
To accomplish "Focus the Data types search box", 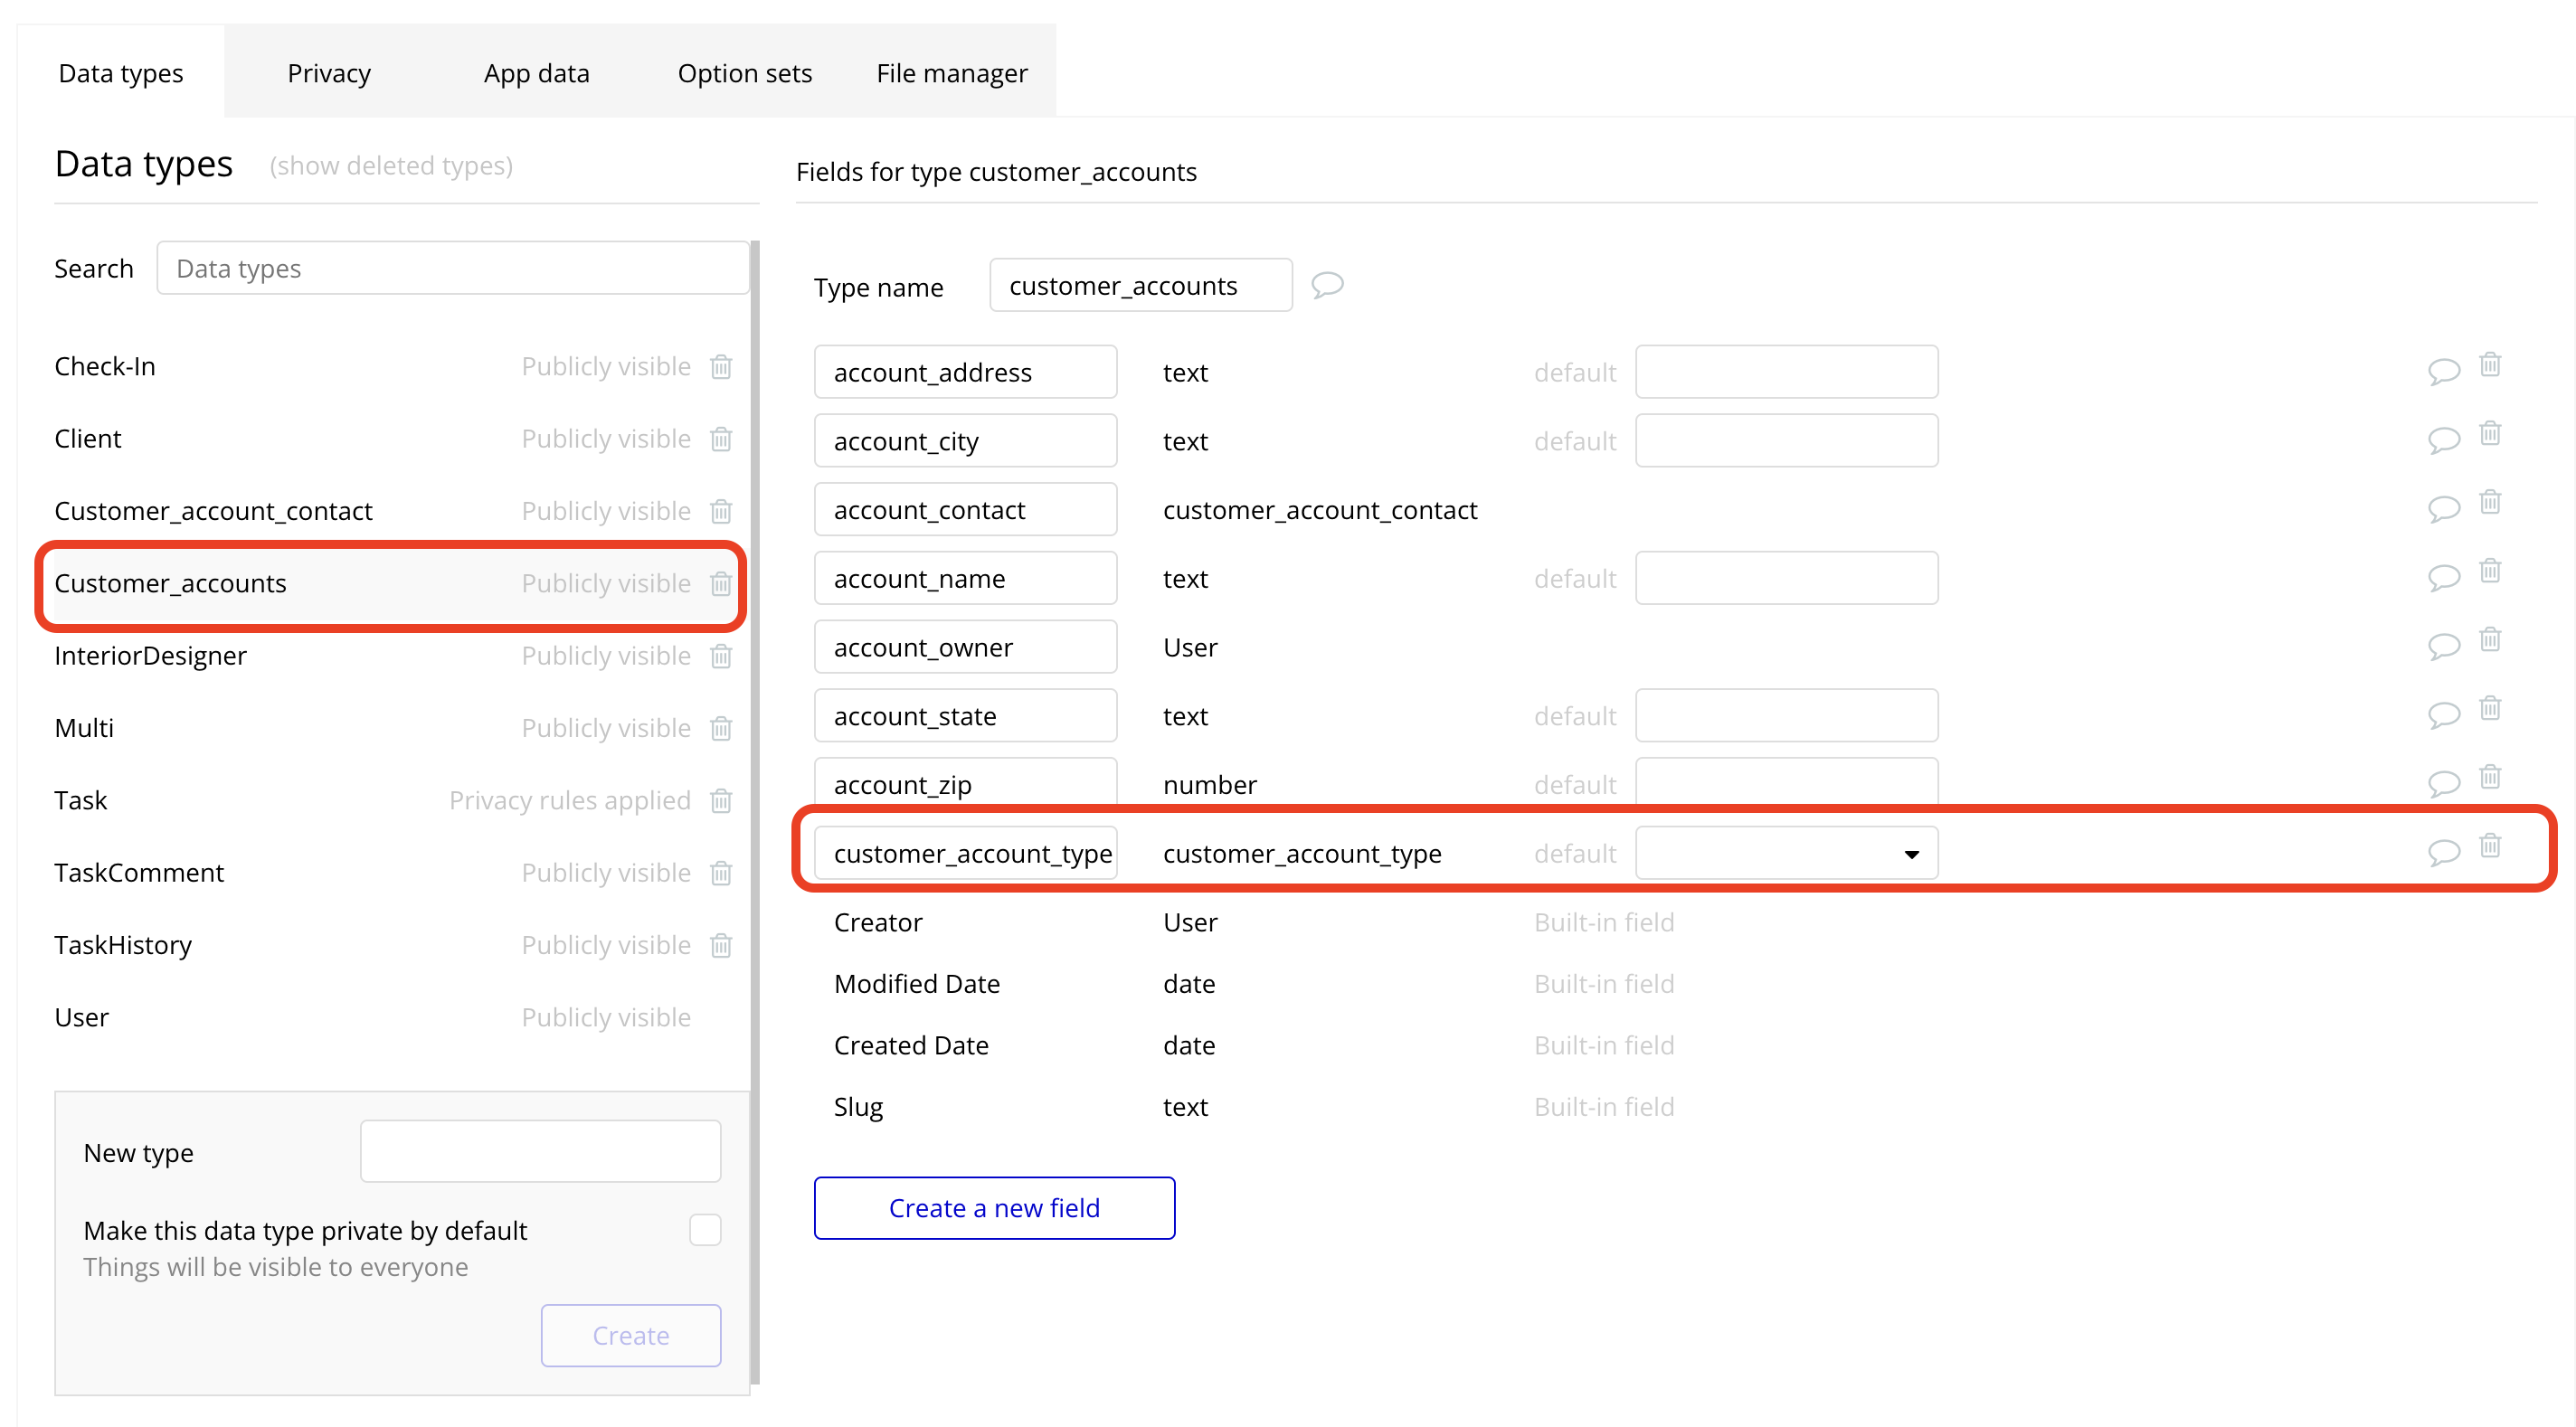I will pos(452,268).
